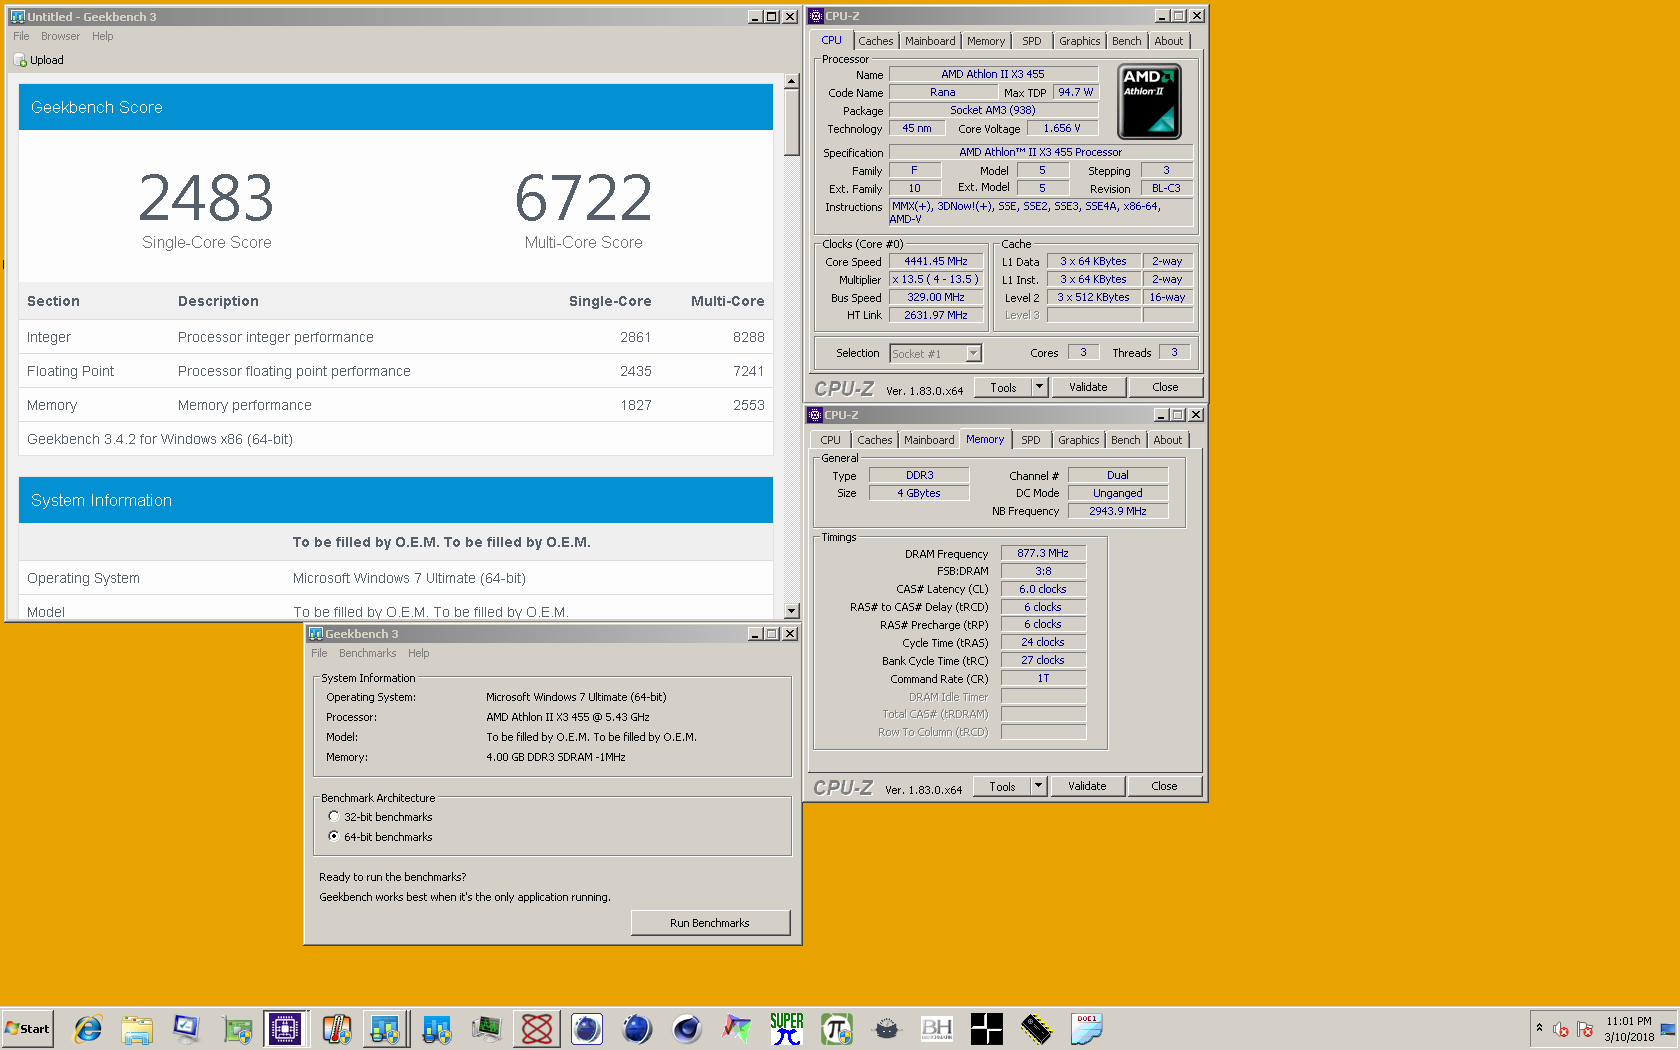This screenshot has width=1680, height=1050.
Task: Open the memory chip taskbar icon
Action: pyautogui.click(x=1037, y=1028)
